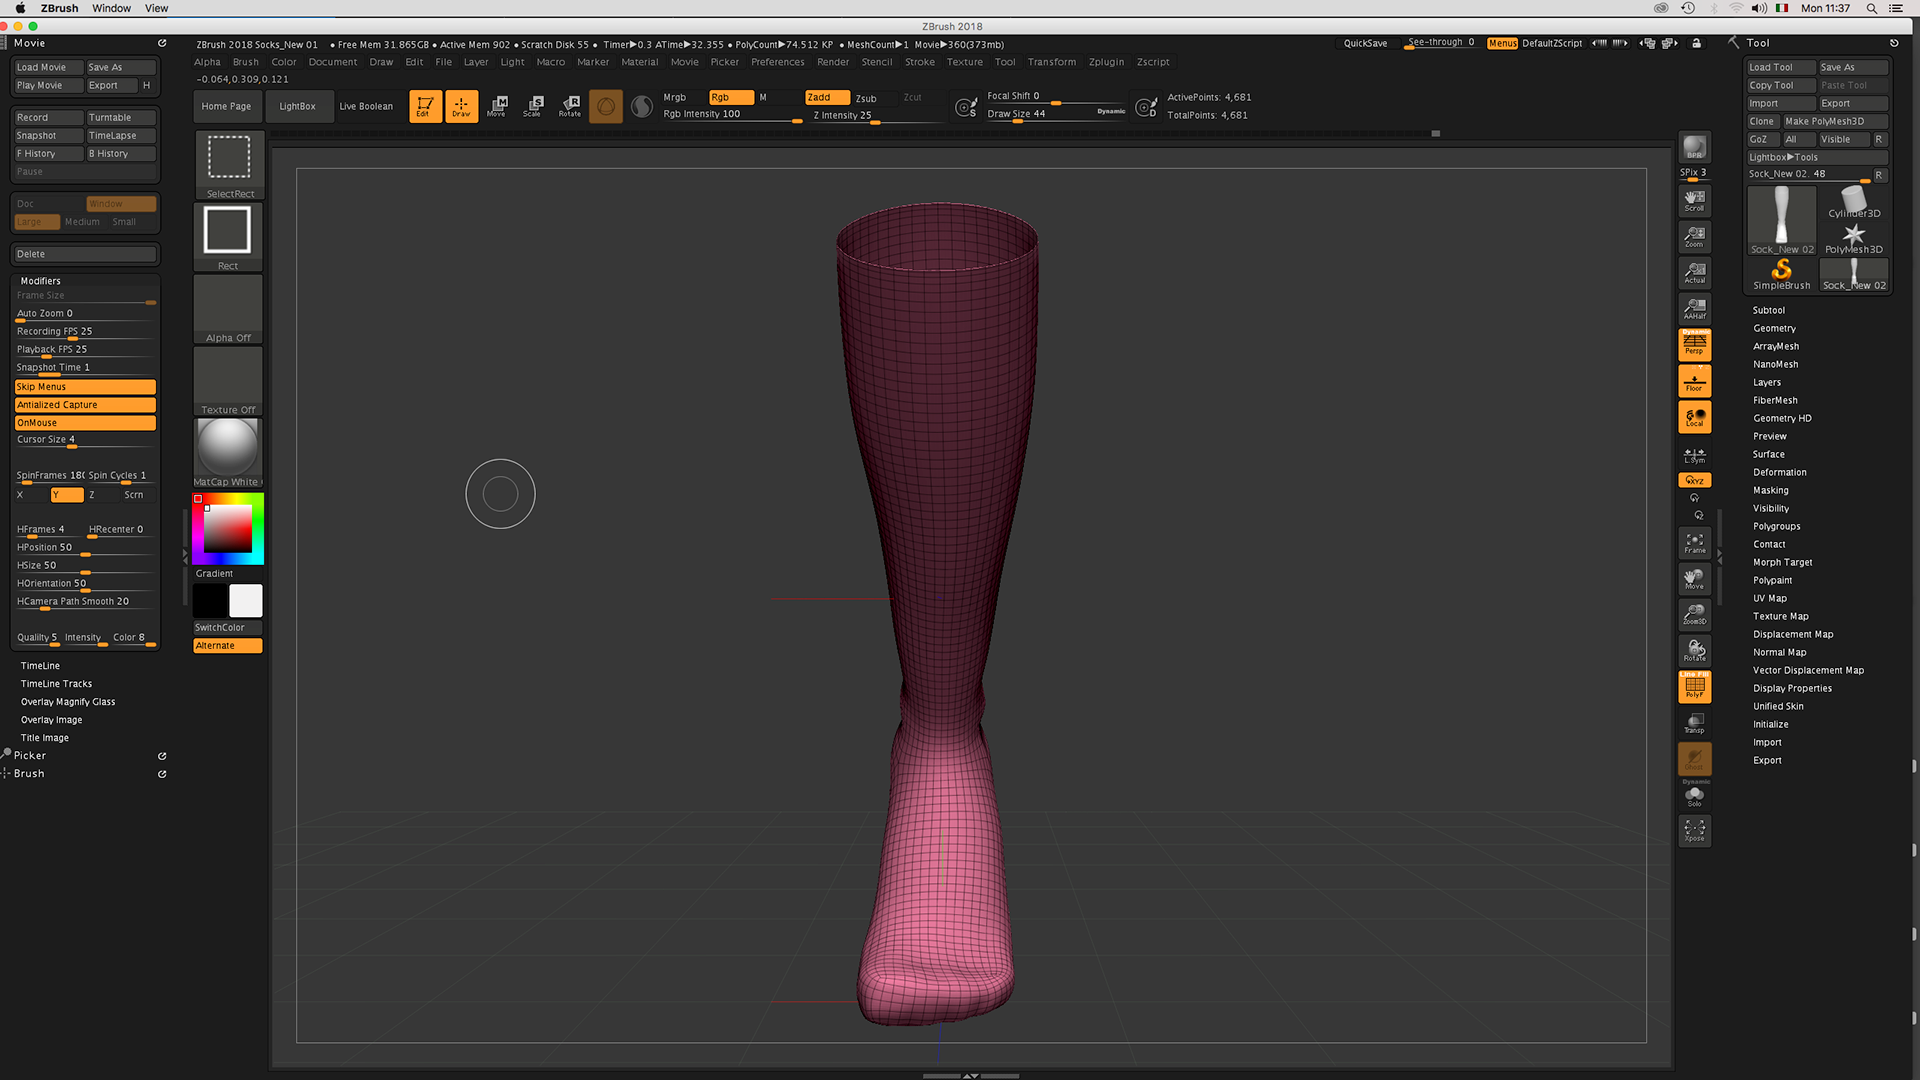
Task: Select the Scale gizmo tool
Action: [533, 106]
